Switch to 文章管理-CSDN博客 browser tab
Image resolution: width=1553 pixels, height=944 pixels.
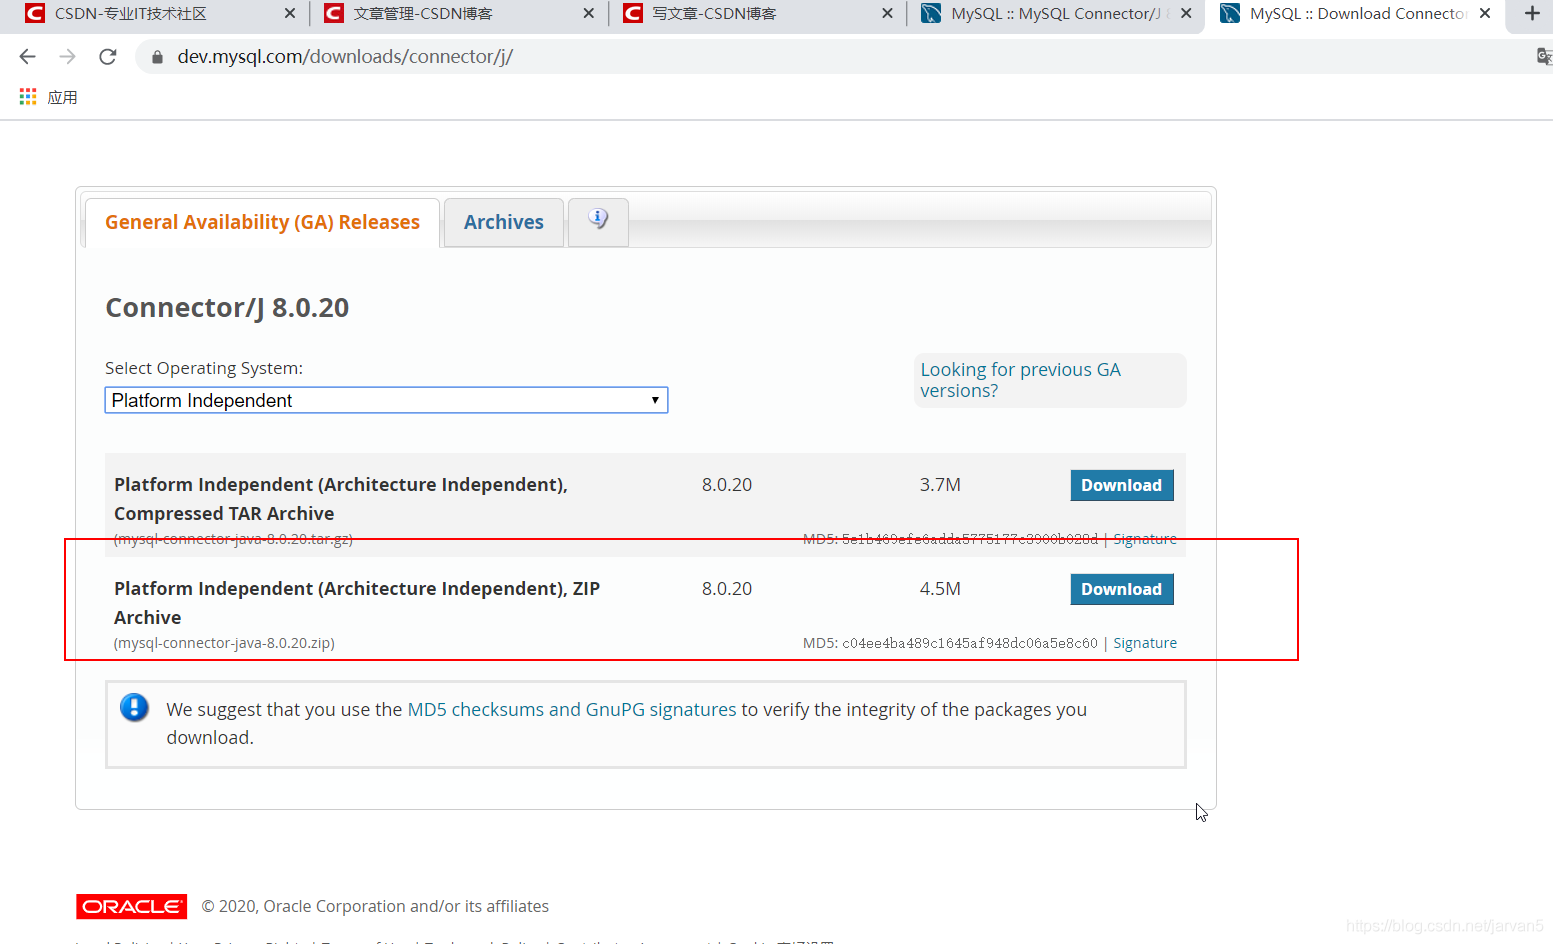458,14
